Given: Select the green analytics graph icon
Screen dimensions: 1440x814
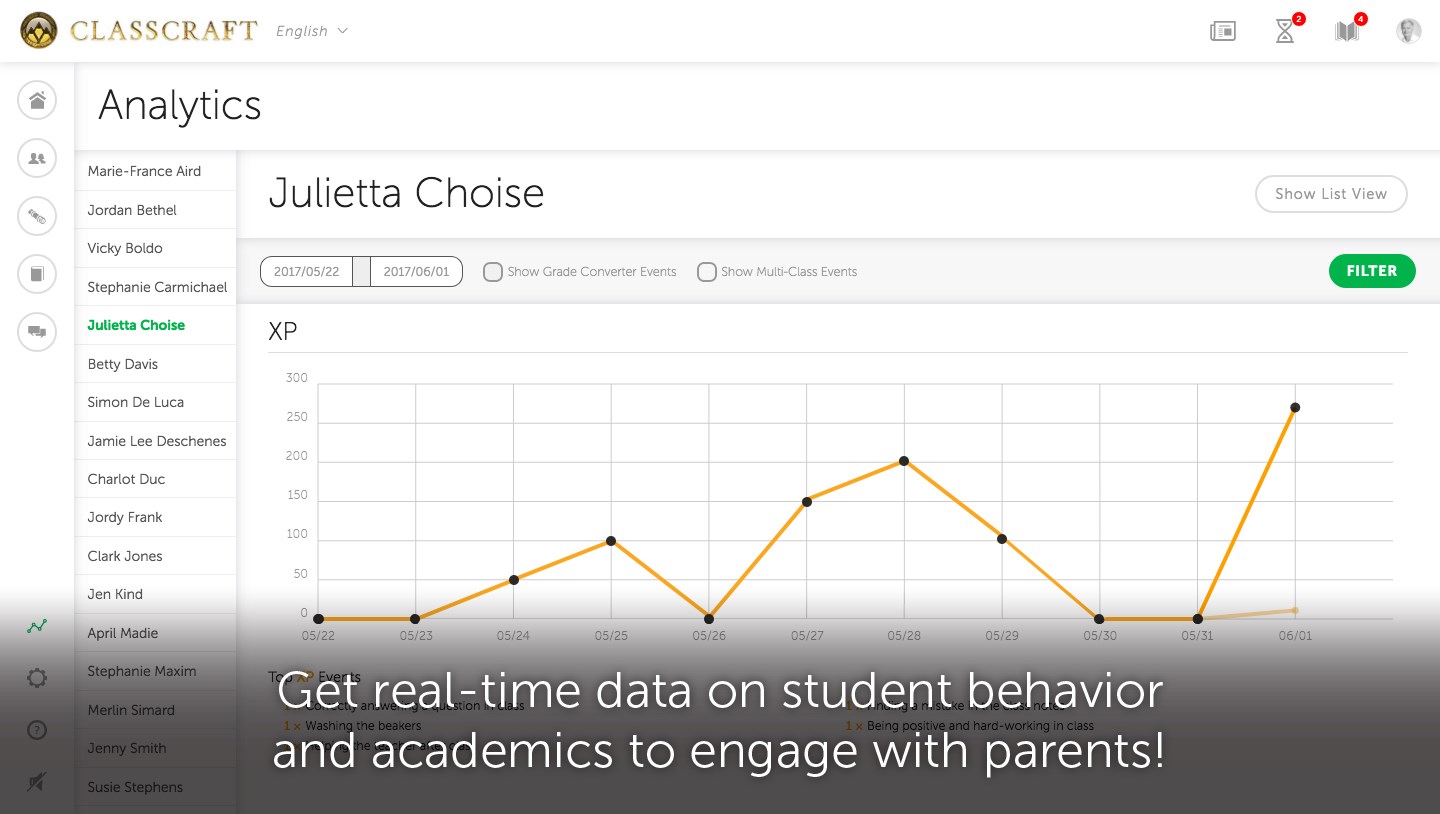Looking at the screenshot, I should coord(37,627).
